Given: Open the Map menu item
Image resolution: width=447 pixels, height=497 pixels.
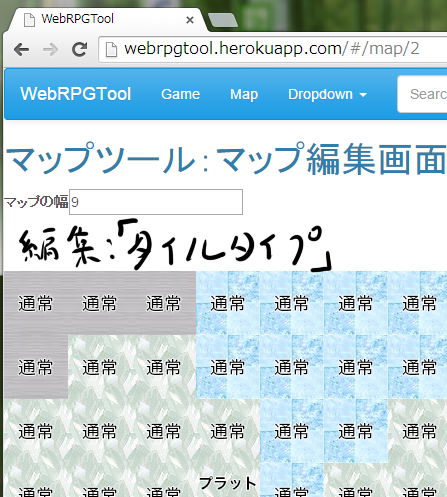Looking at the screenshot, I should [244, 94].
